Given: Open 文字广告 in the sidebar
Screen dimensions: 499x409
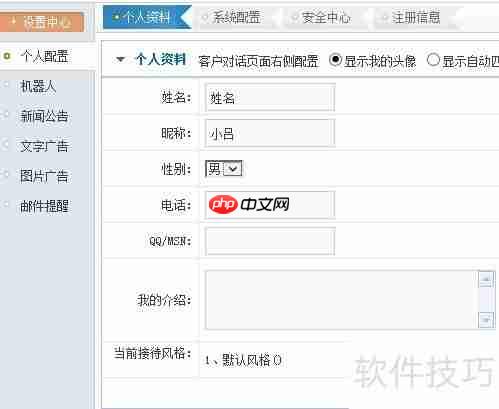Looking at the screenshot, I should click(x=44, y=146).
